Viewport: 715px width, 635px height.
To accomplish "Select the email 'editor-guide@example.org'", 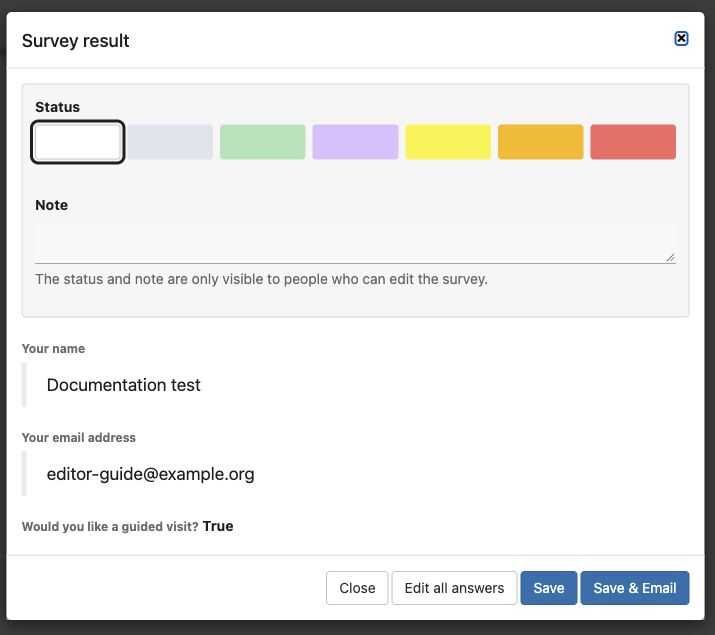I will tap(150, 475).
